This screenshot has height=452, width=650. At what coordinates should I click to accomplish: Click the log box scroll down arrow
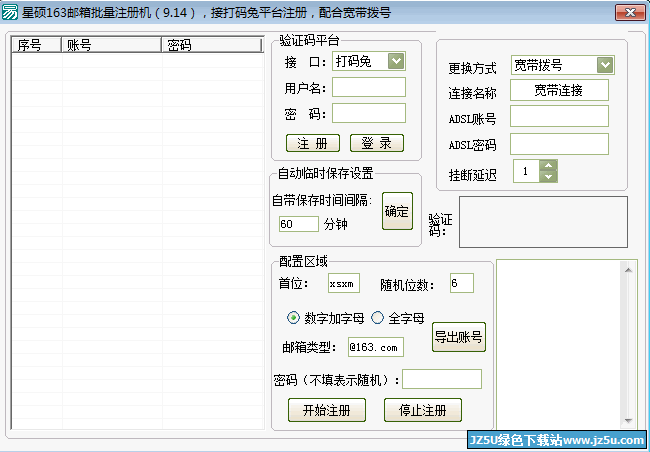(x=628, y=421)
